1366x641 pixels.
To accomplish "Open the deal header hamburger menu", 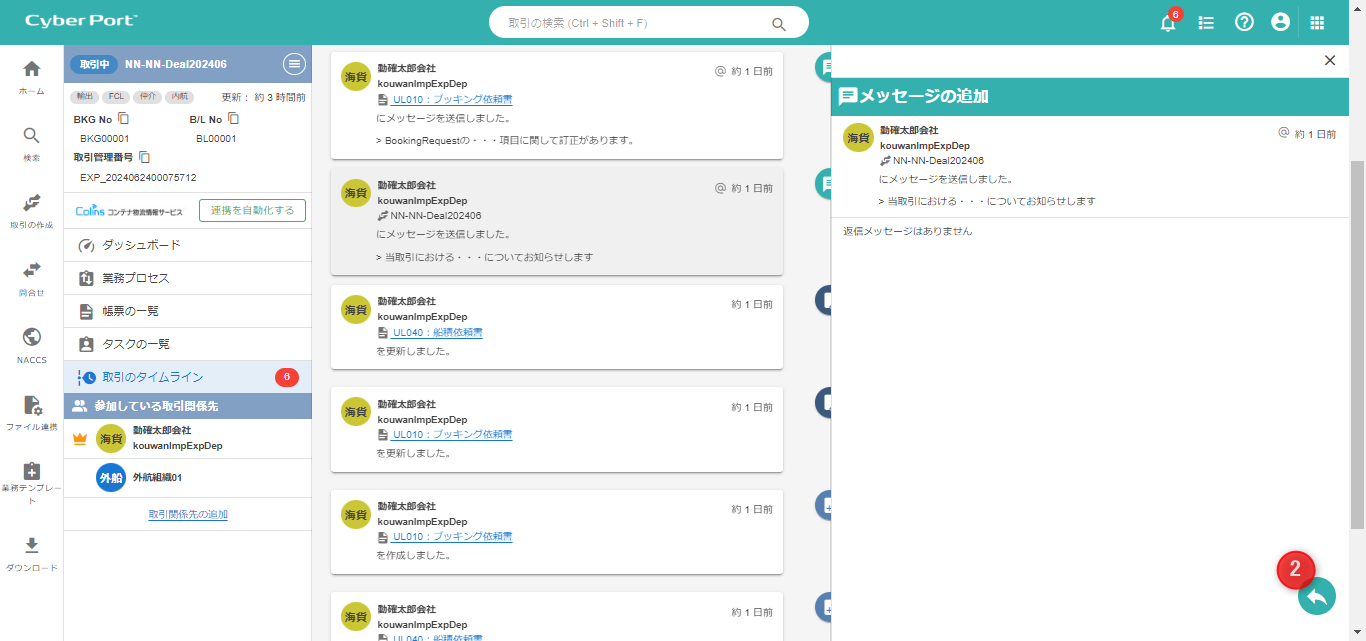I will pyautogui.click(x=294, y=64).
